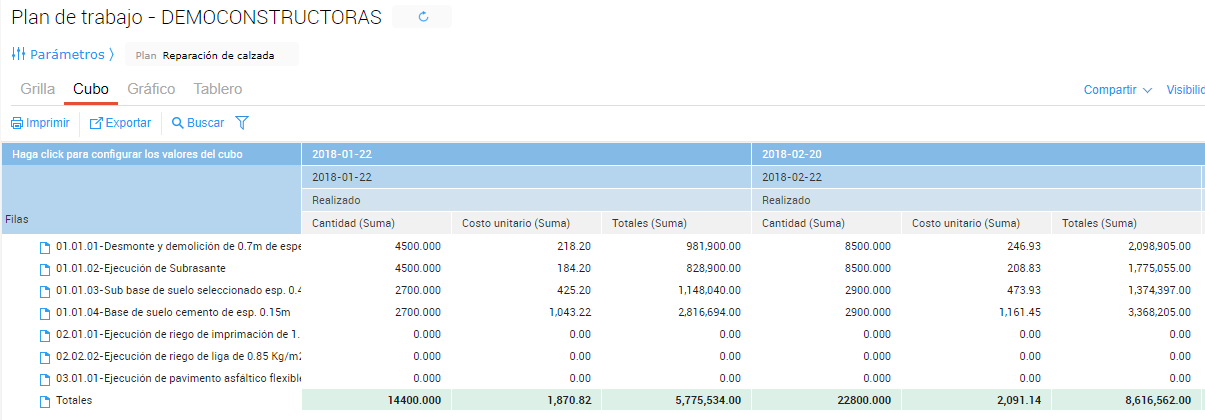Viewport: 1205px width, 420px height.
Task: Click document icon for 01.01.02-Ejecución de Subrasante
Action: [44, 269]
